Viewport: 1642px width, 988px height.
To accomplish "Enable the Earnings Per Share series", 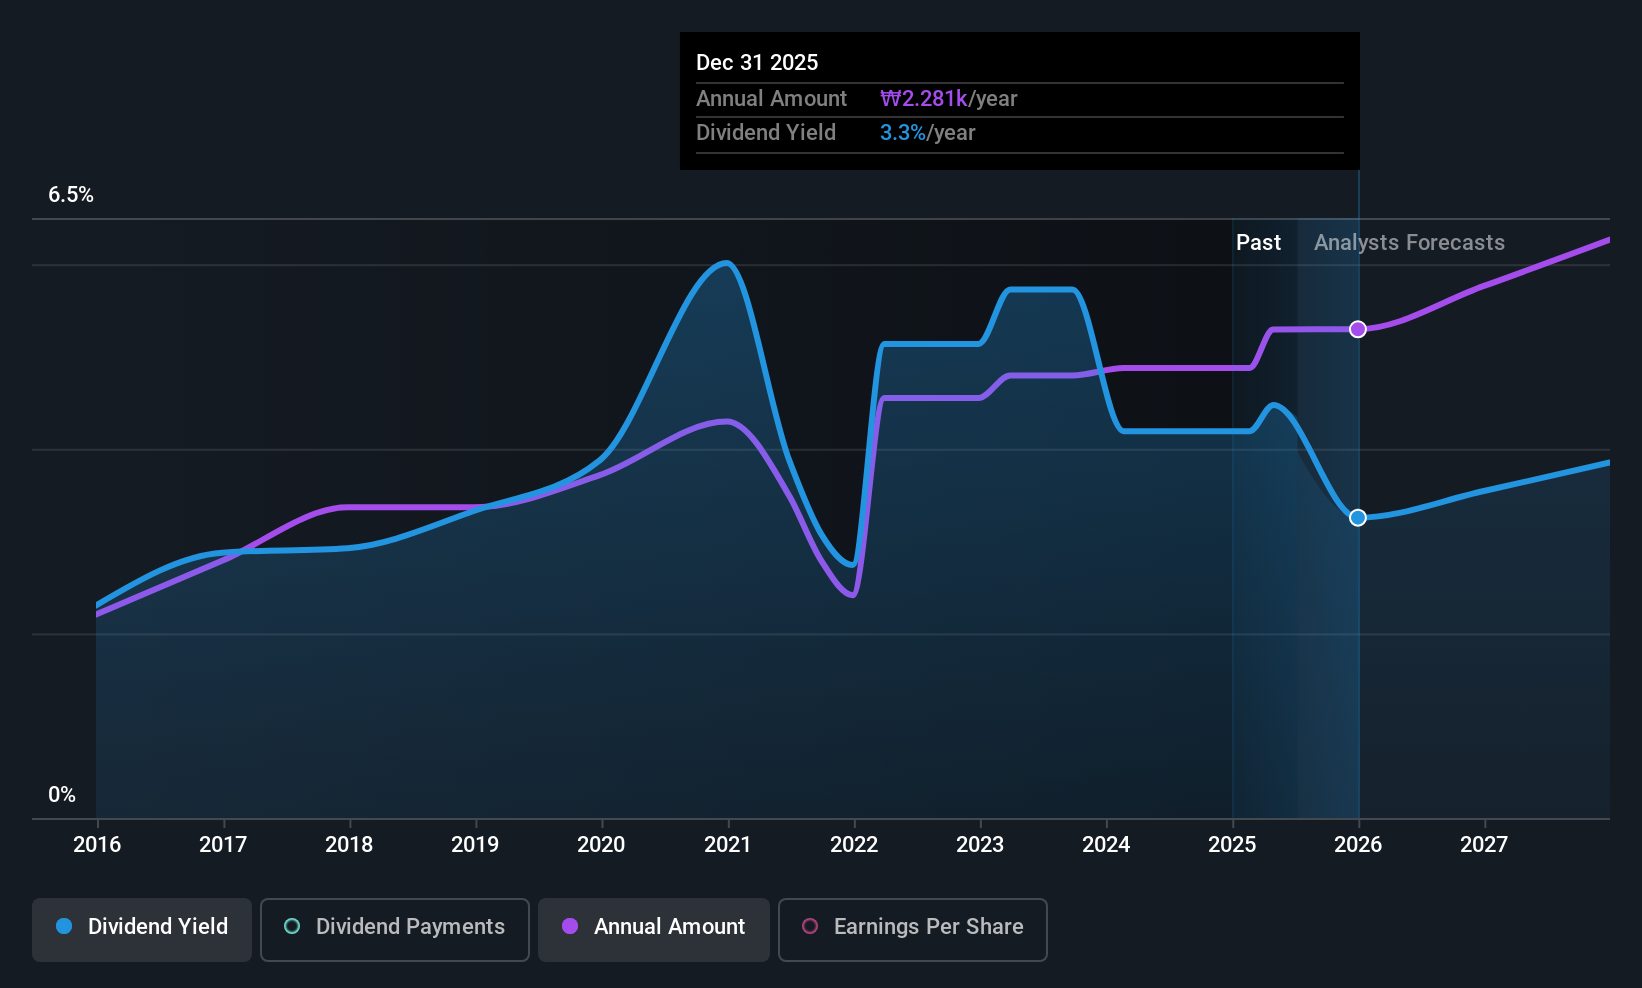I will click(913, 930).
